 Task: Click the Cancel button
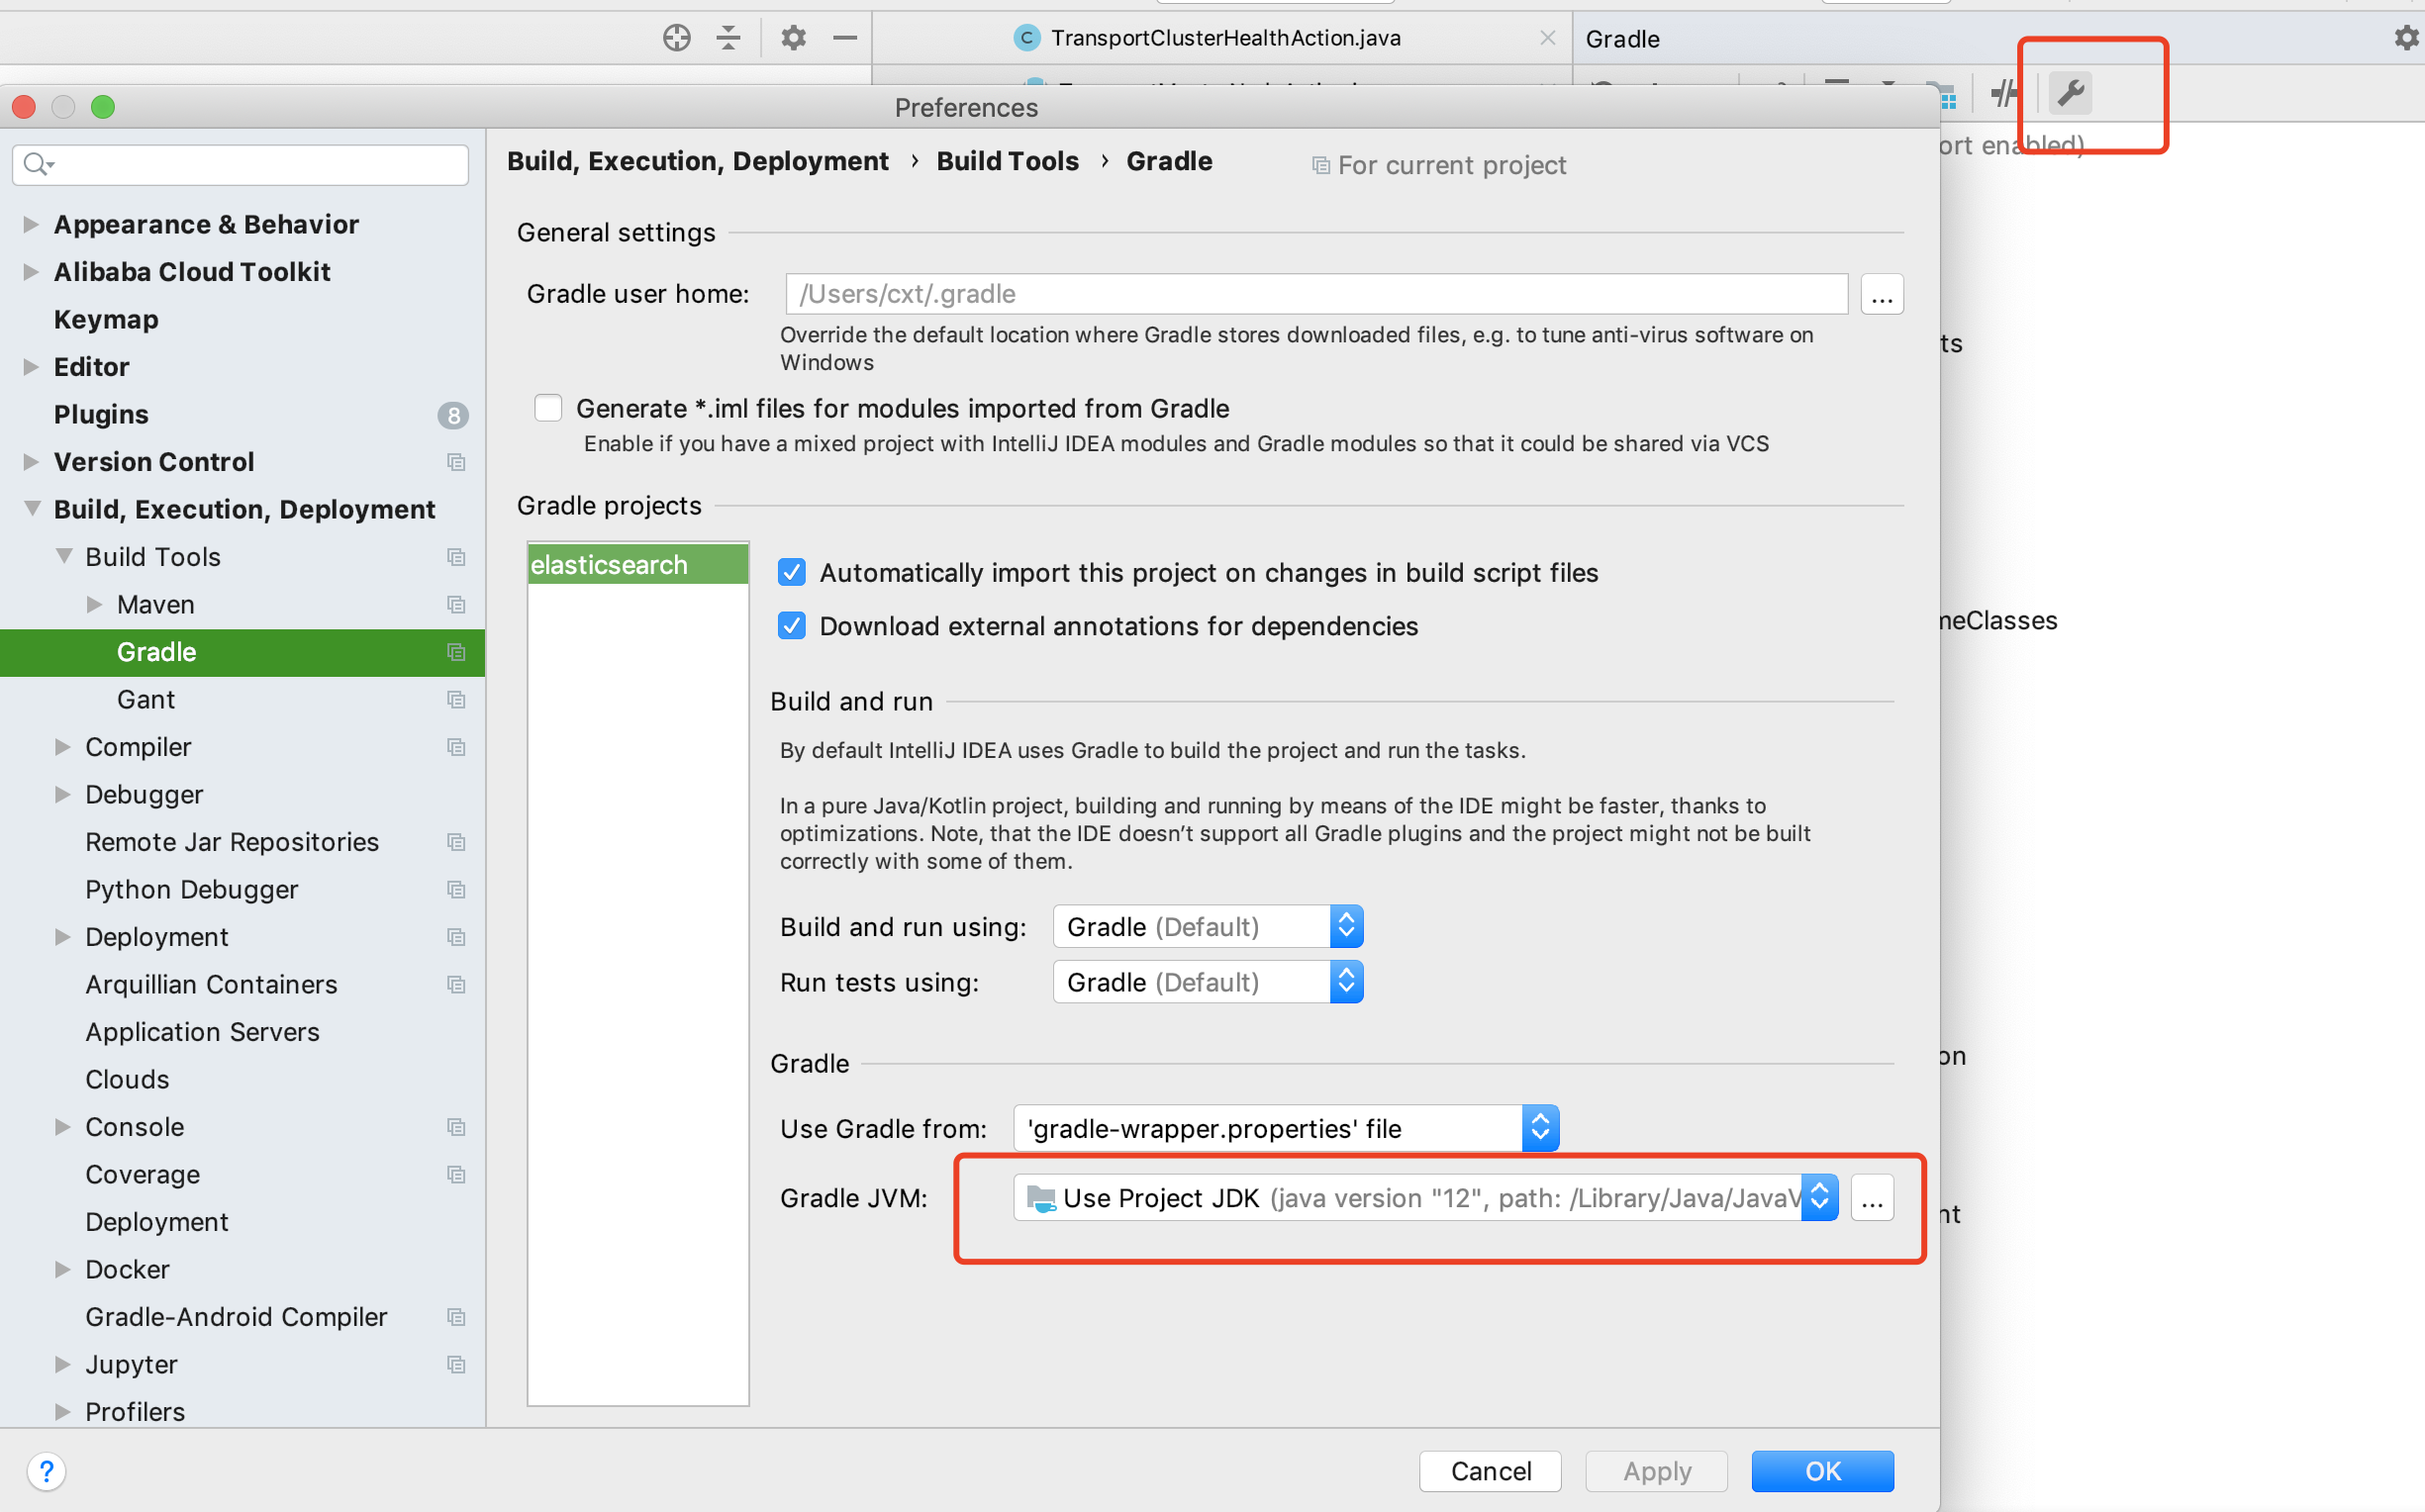click(1489, 1470)
